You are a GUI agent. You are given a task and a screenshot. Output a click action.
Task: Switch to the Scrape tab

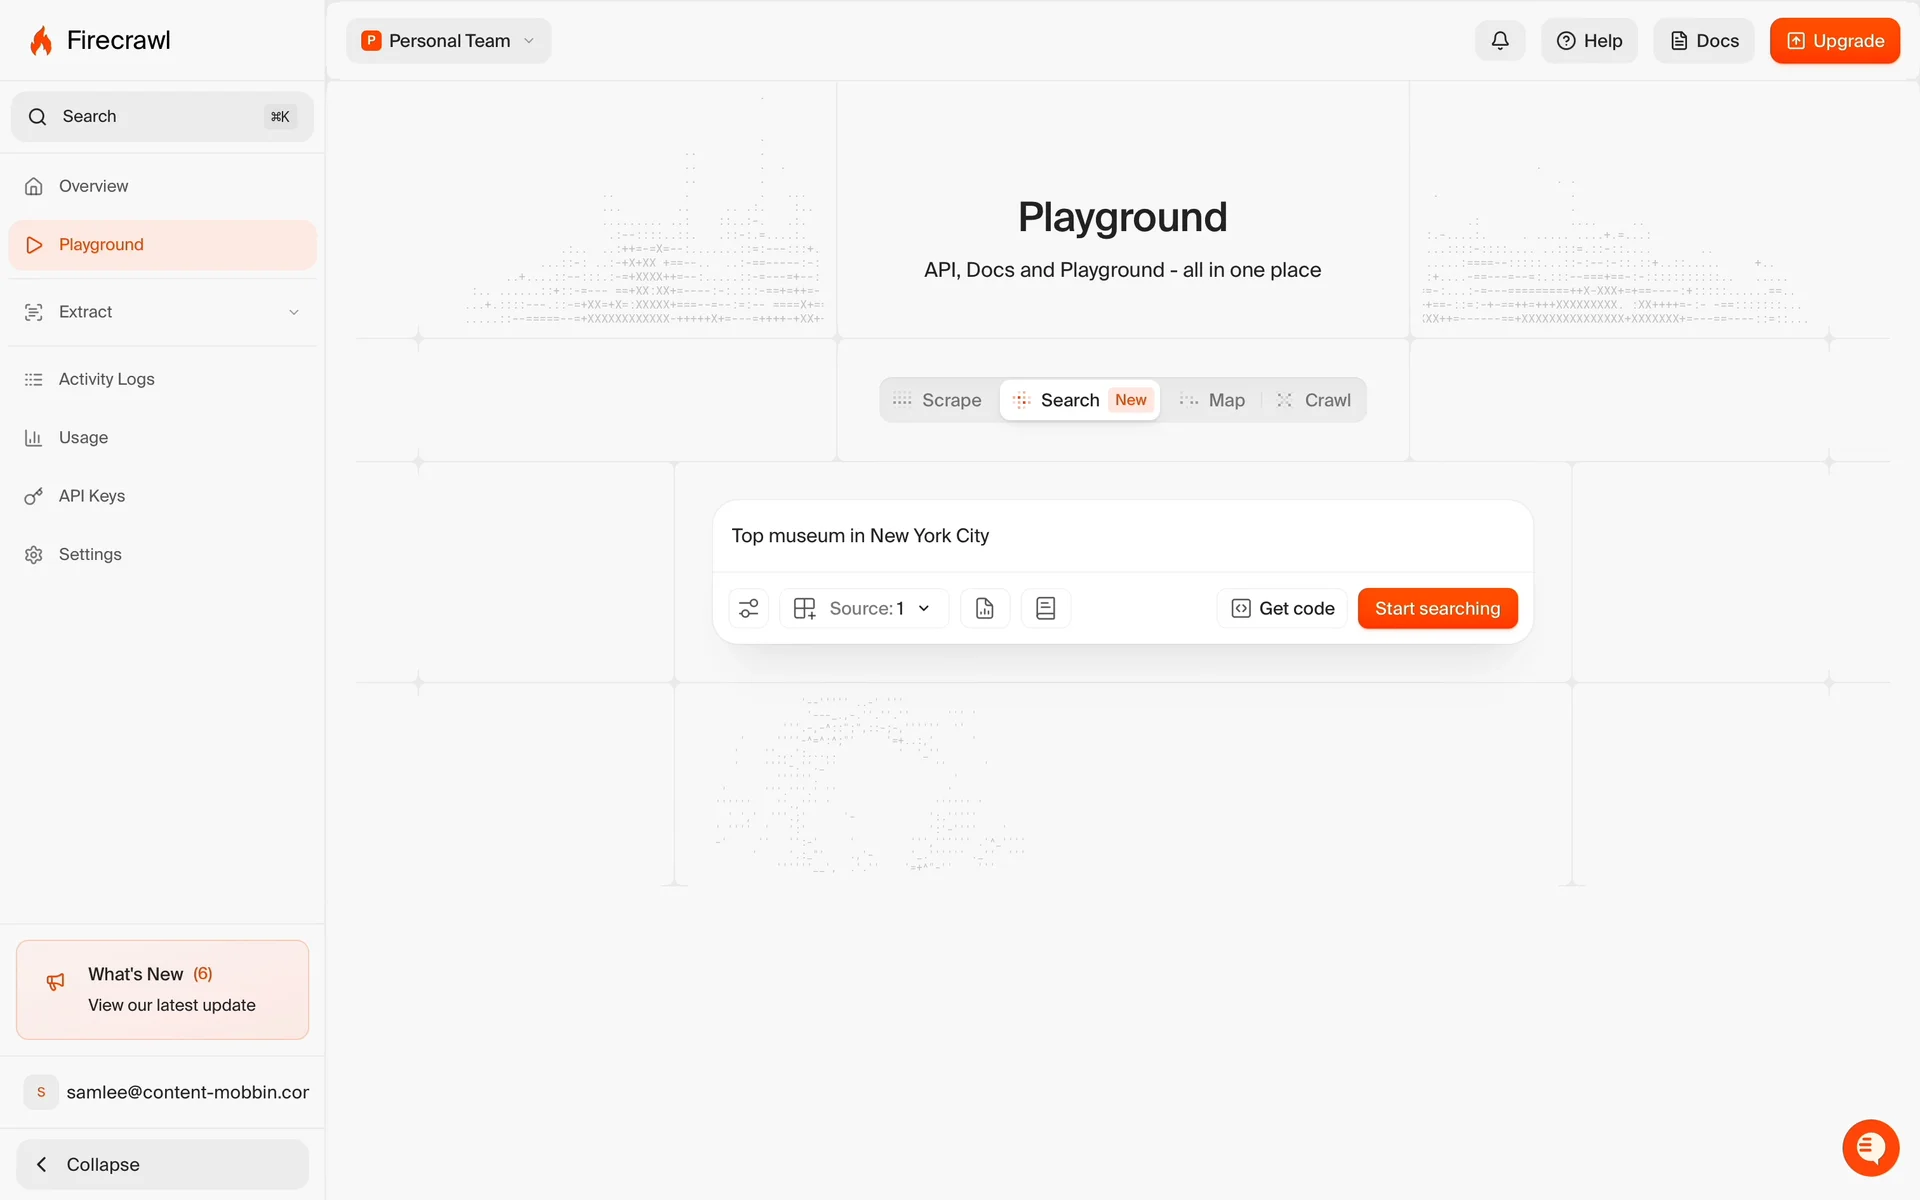click(938, 400)
